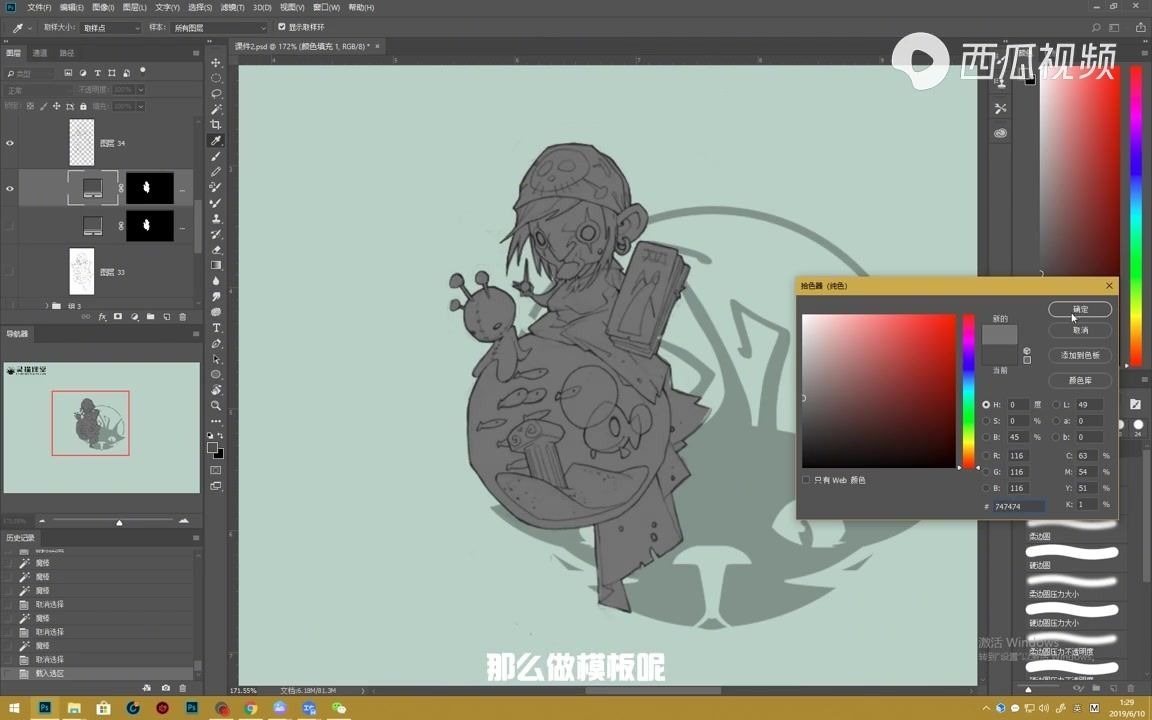Enable the 只有 Web 颜色 checkbox

[806, 480]
